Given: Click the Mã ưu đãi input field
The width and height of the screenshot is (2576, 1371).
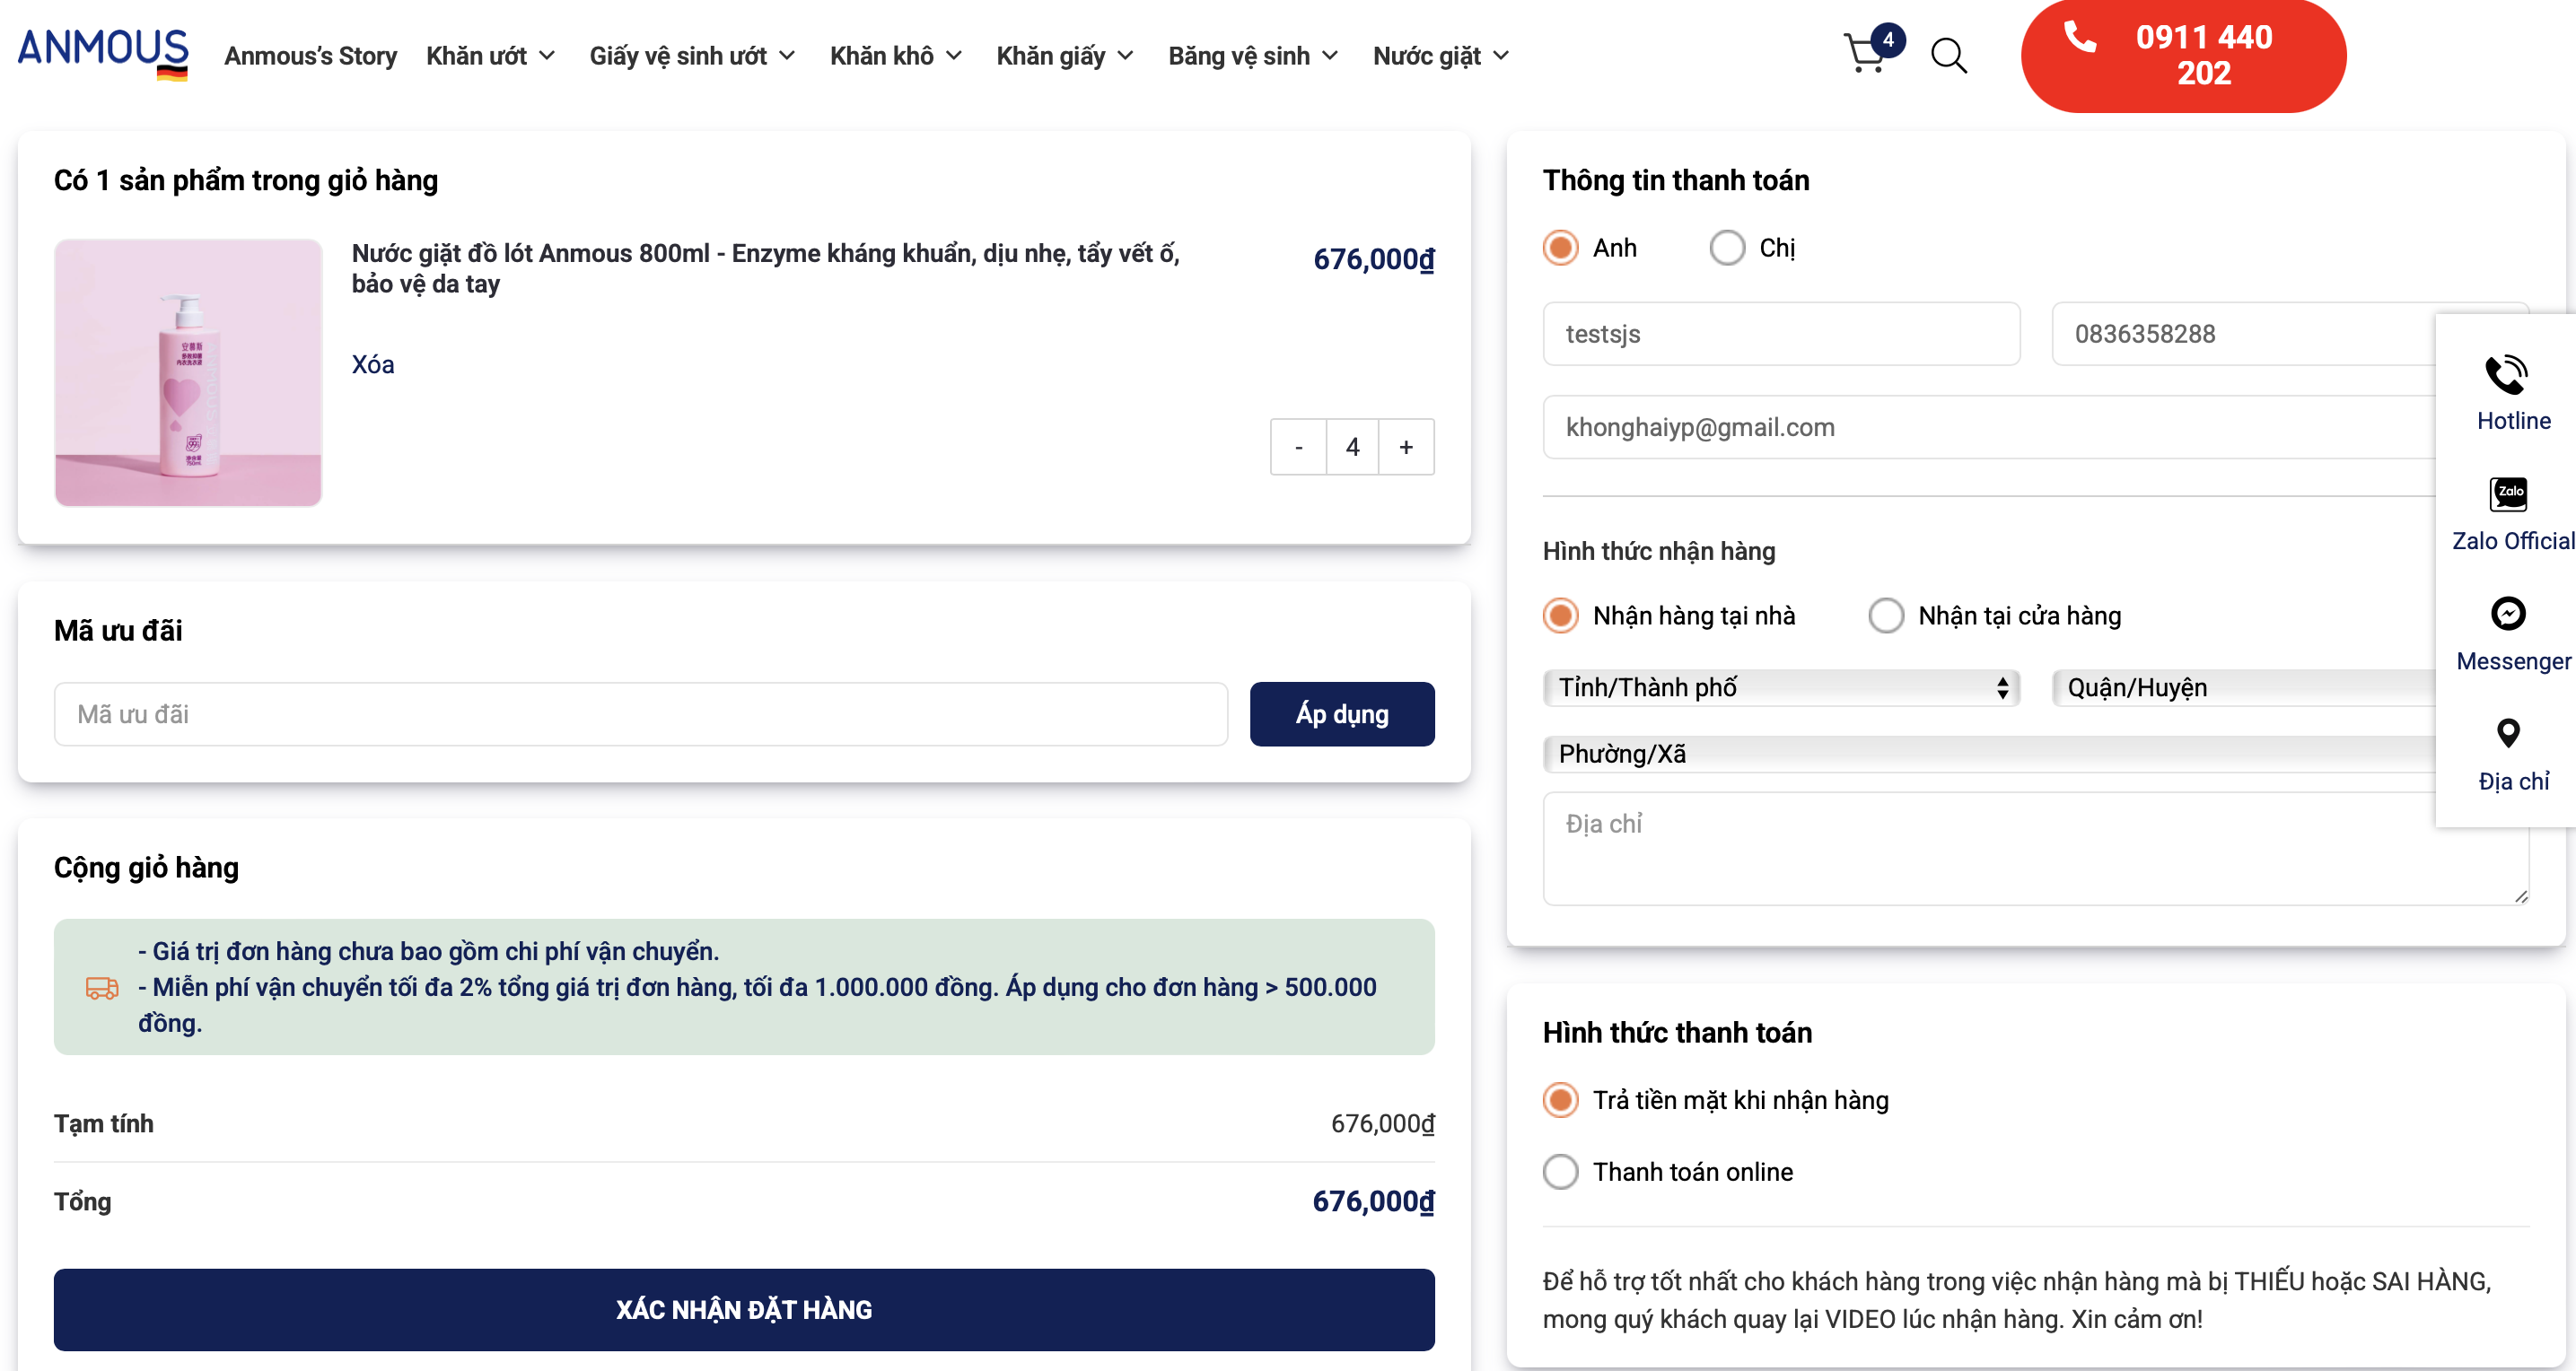Looking at the screenshot, I should [x=640, y=714].
